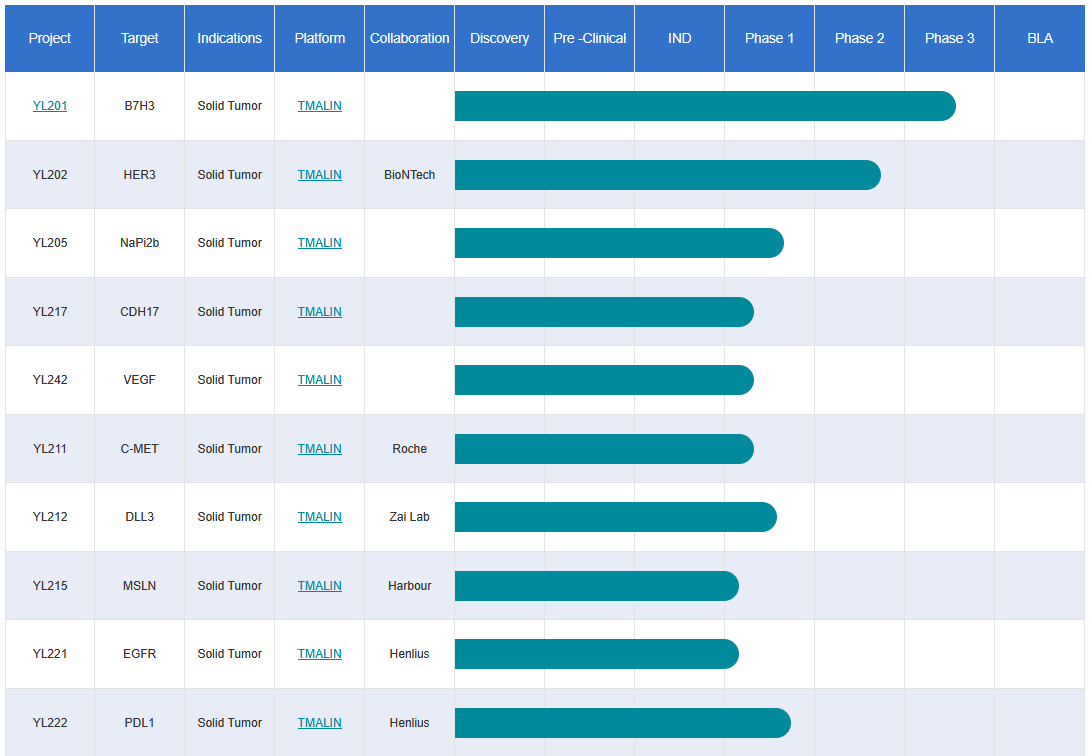Click the Platform column header

[x=318, y=38]
